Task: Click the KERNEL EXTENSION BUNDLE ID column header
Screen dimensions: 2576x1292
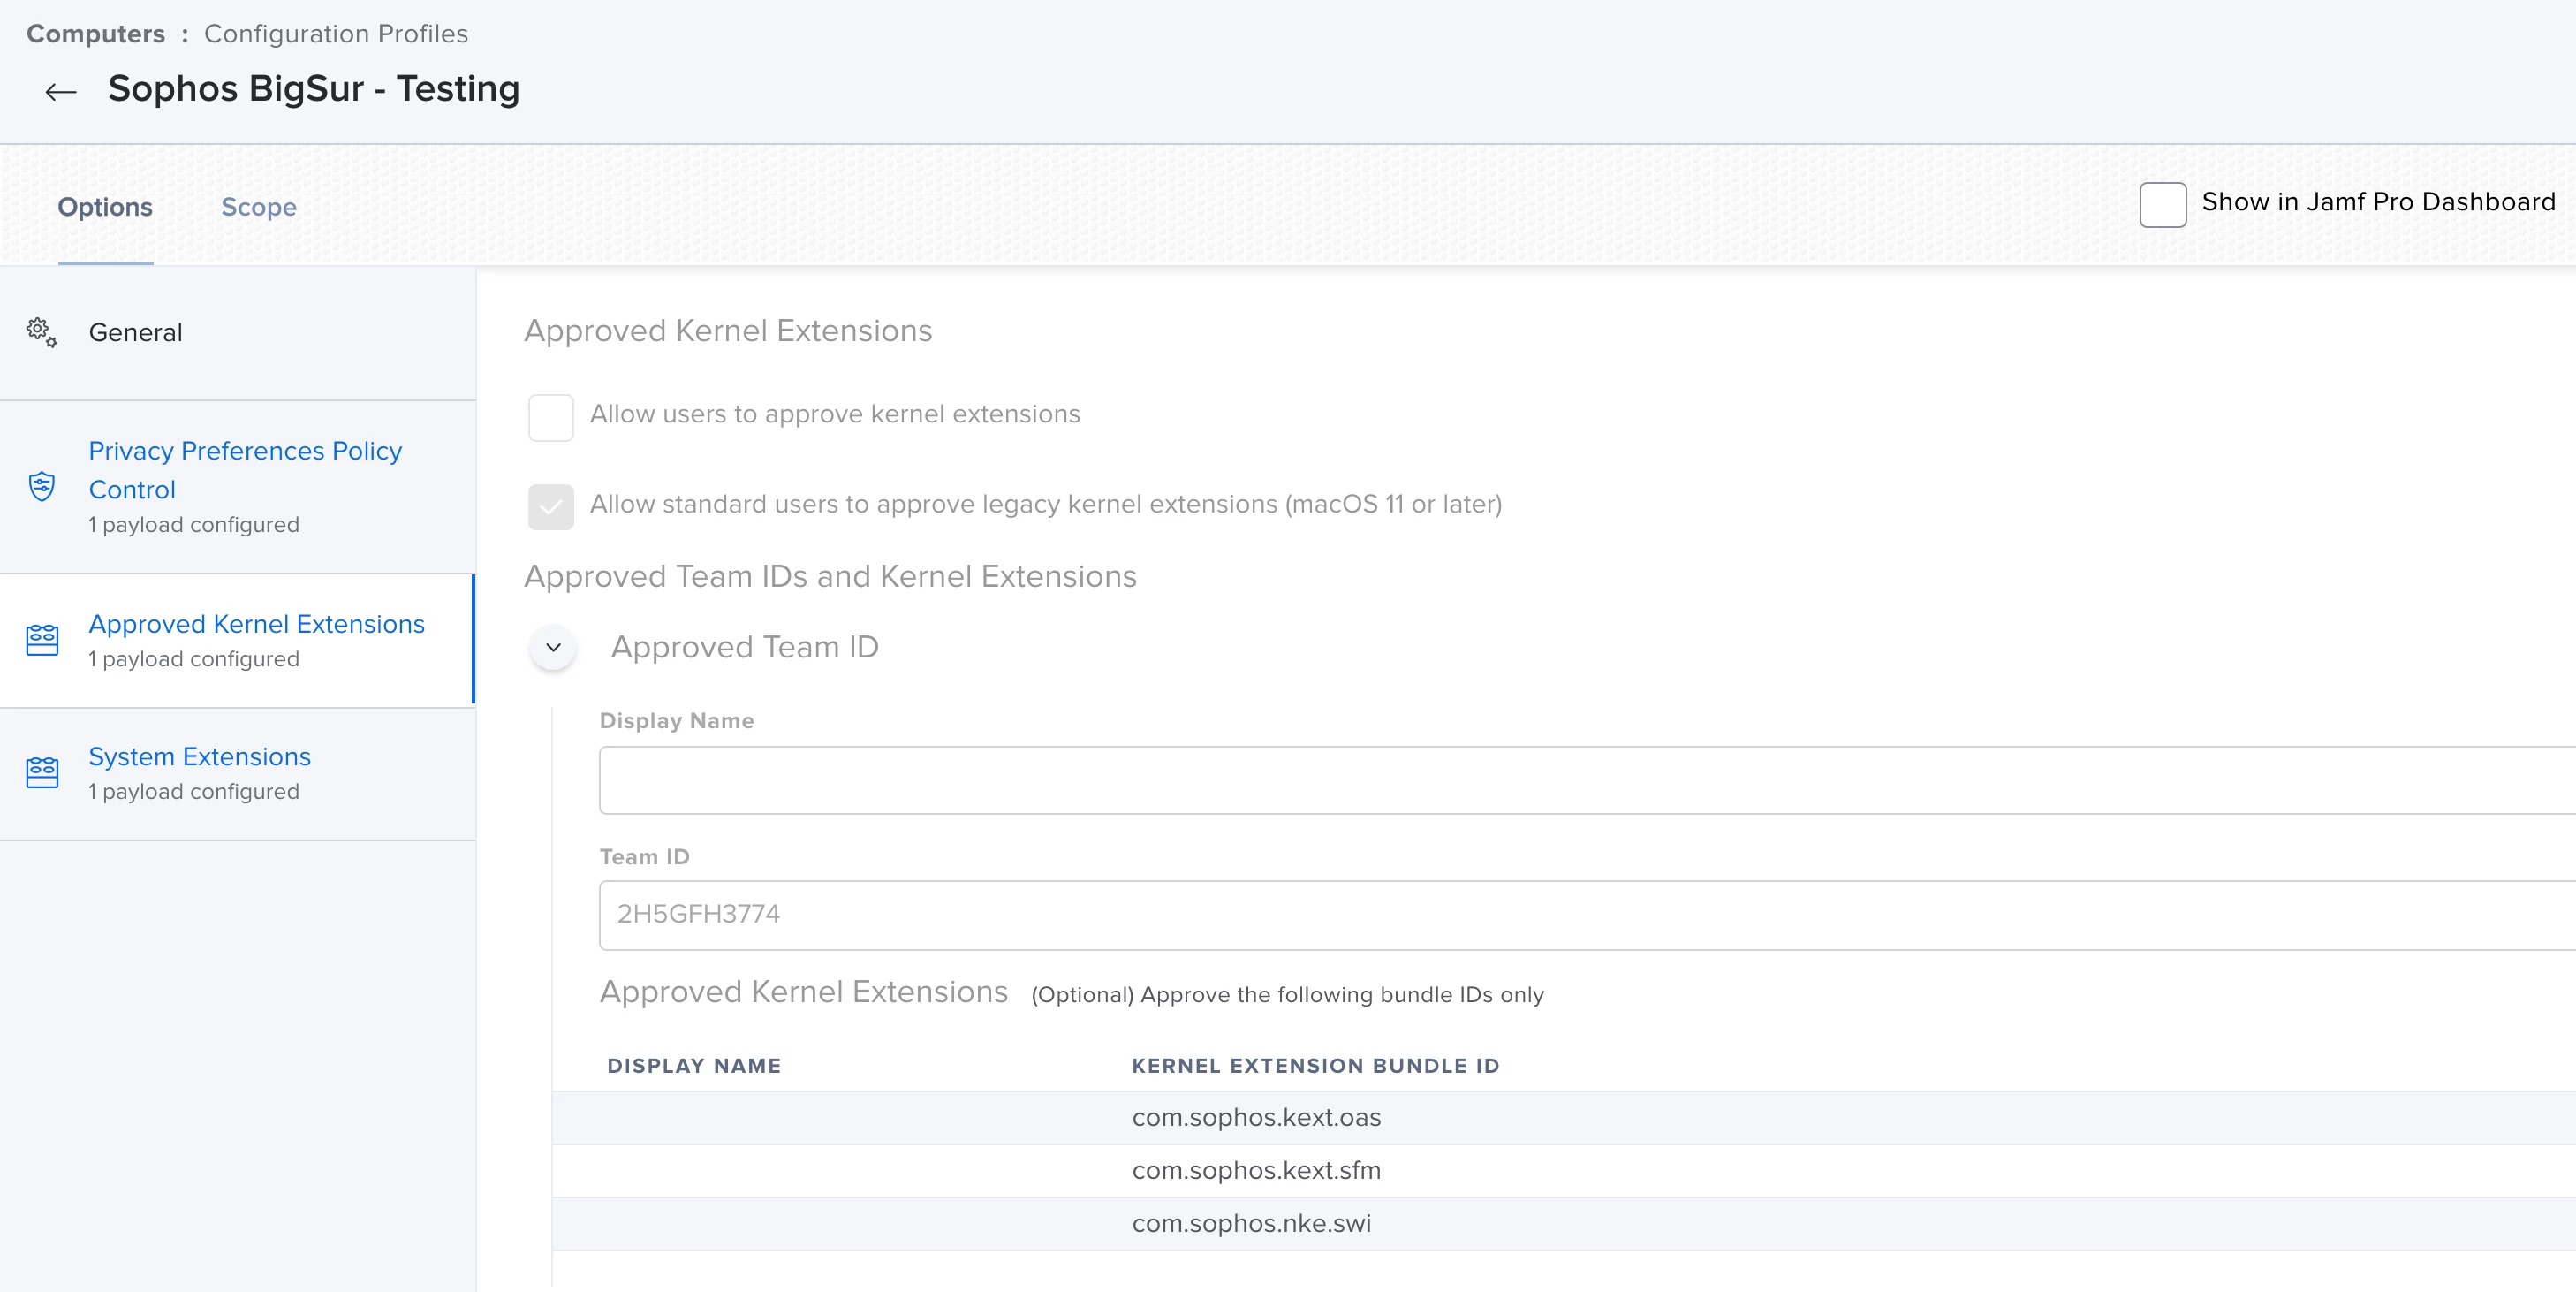Action: [x=1316, y=1066]
